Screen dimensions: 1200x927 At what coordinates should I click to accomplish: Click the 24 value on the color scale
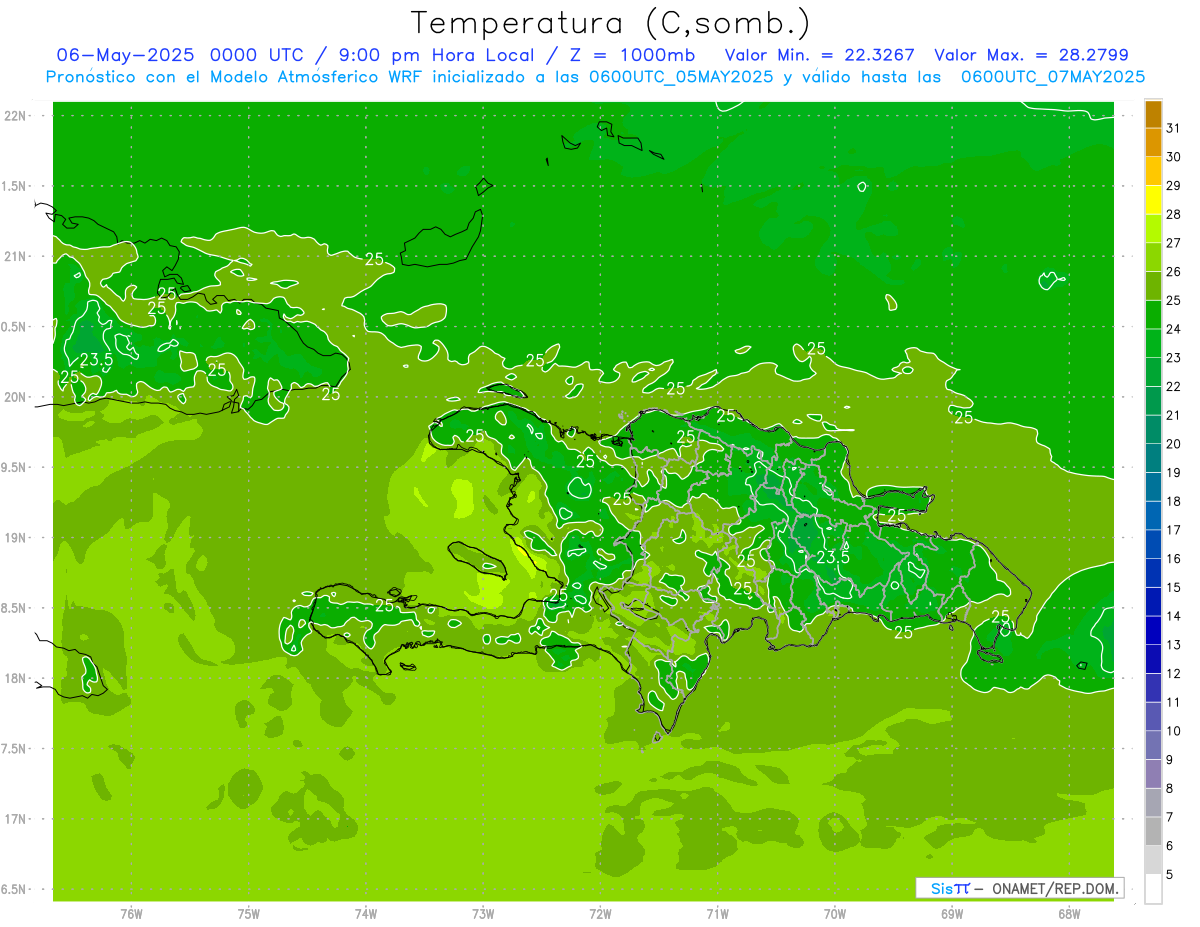pyautogui.click(x=1173, y=329)
